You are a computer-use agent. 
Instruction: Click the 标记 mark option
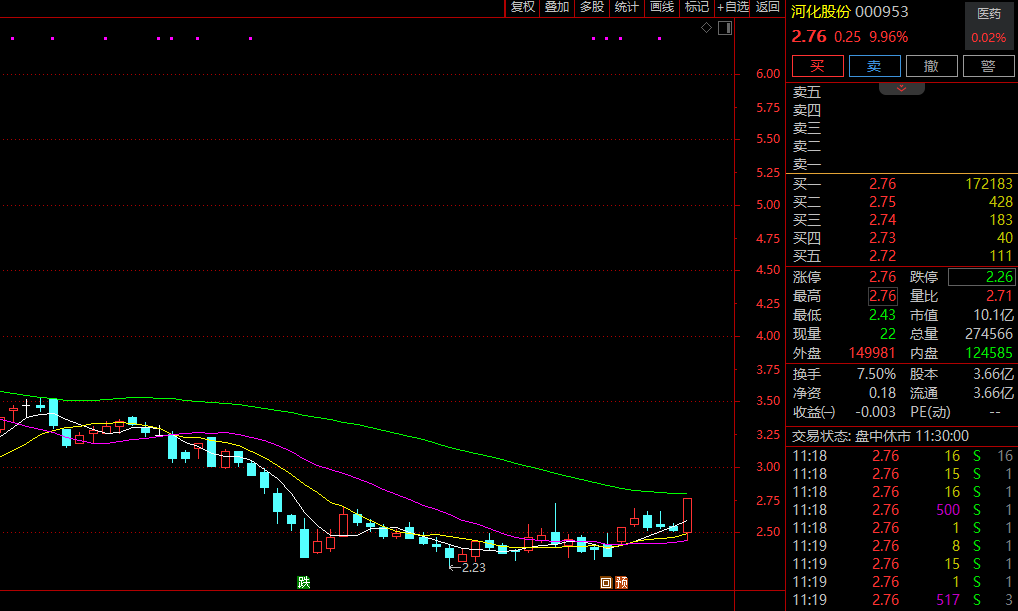[x=697, y=7]
